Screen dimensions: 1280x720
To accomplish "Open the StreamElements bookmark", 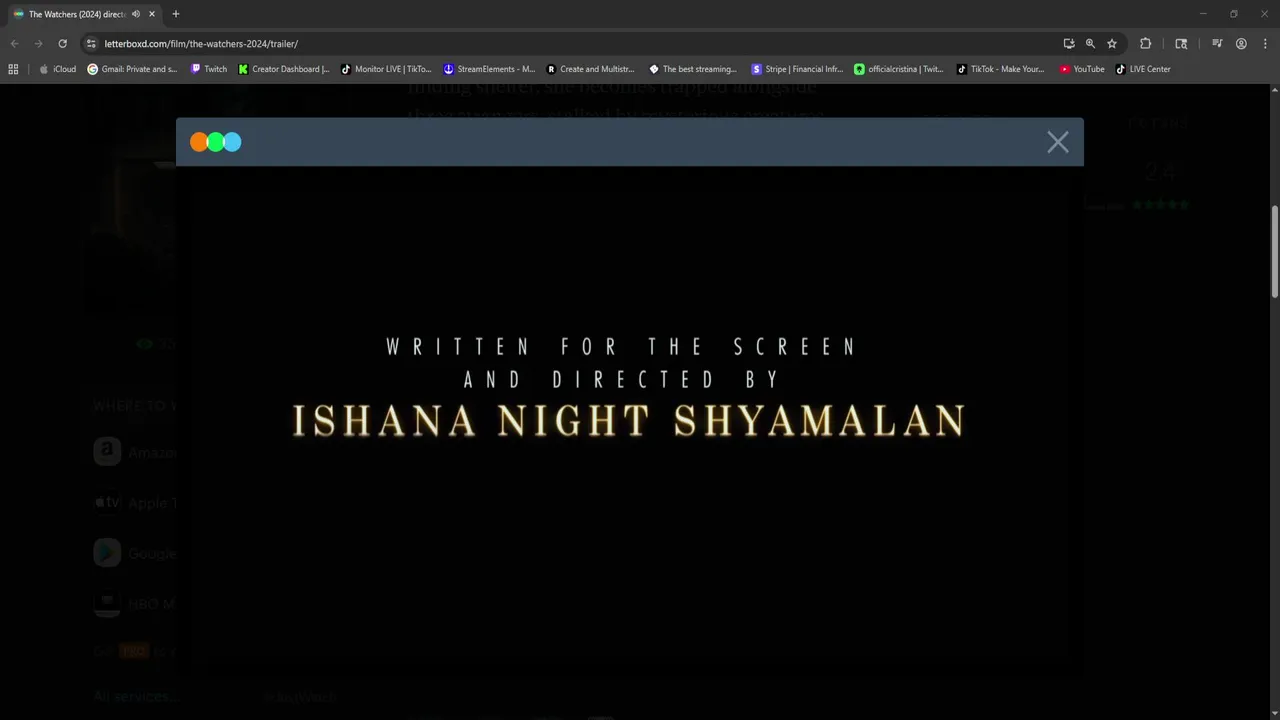I will coord(489,69).
